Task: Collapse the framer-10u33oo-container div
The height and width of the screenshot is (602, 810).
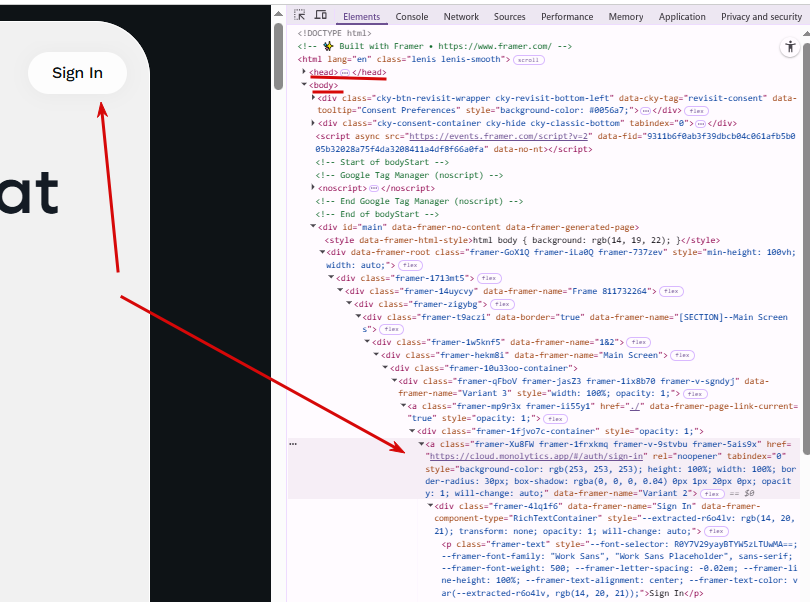Action: [385, 367]
